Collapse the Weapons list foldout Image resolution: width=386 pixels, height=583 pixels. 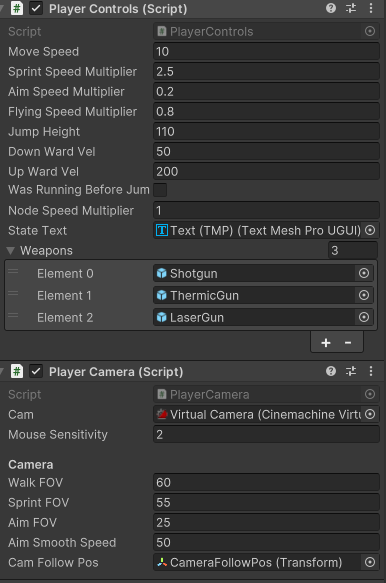click(x=10, y=251)
